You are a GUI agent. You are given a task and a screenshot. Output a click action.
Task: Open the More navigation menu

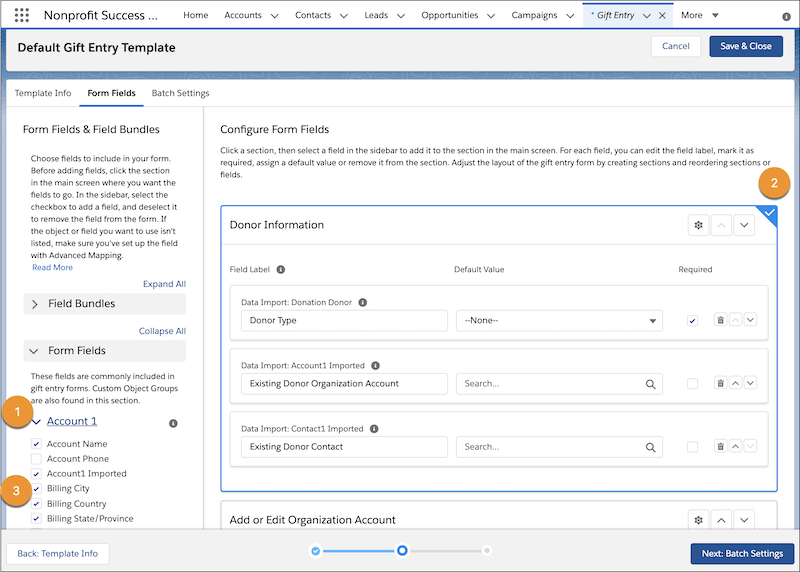[x=699, y=15]
